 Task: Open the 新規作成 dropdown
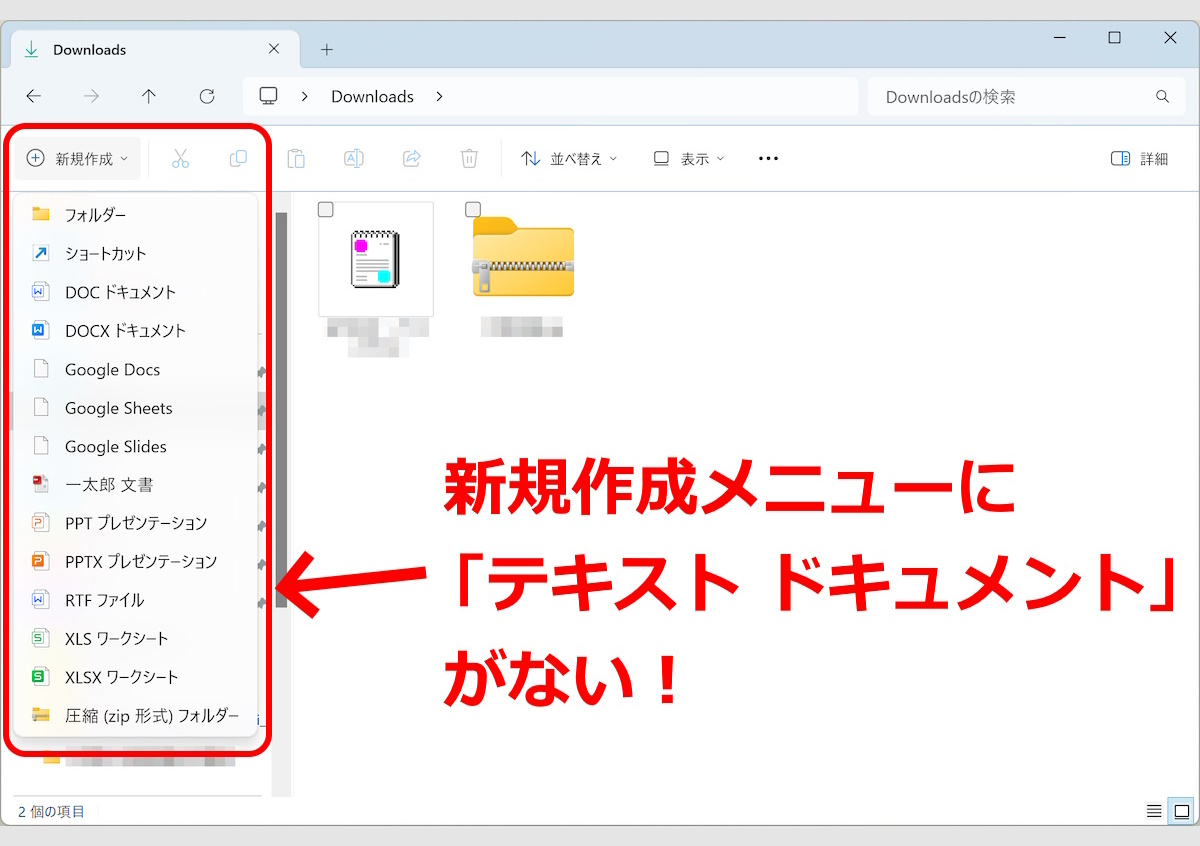click(x=78, y=159)
